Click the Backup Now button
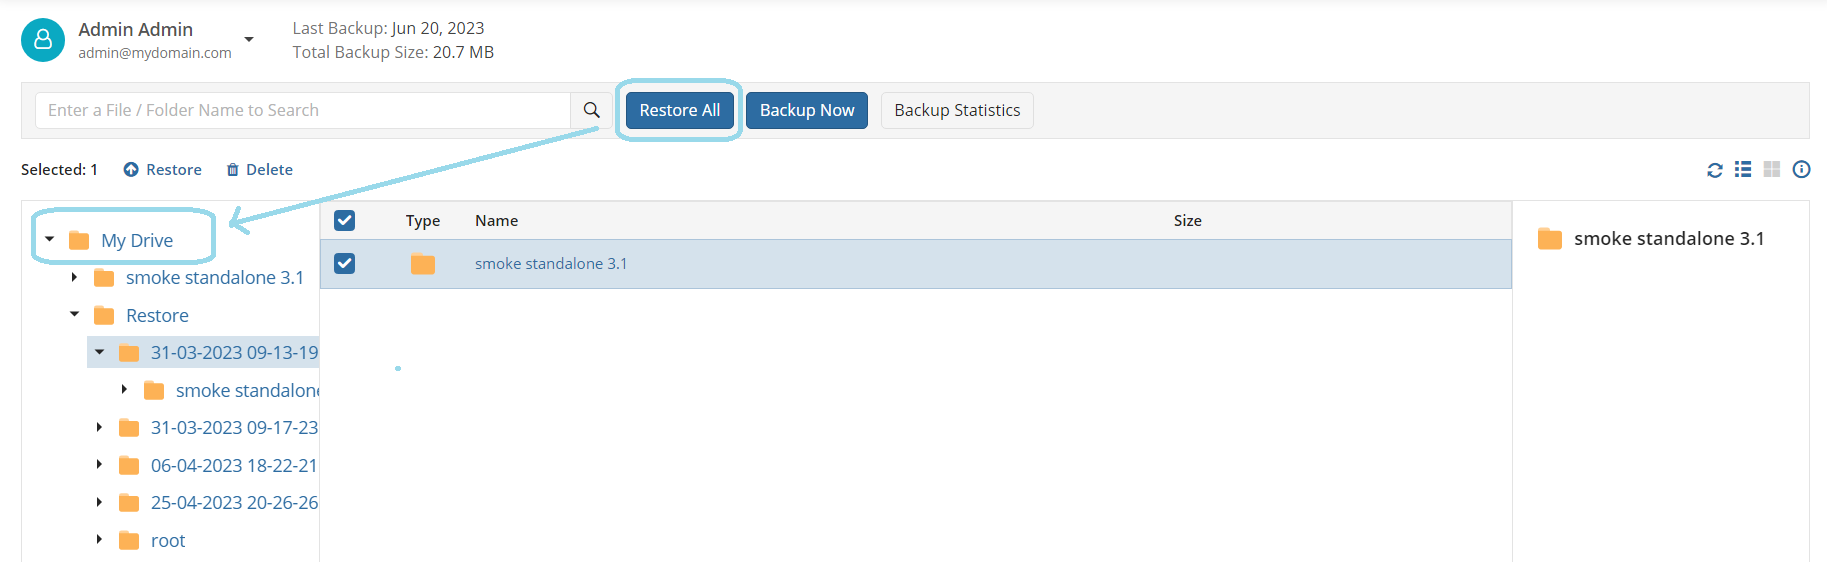The image size is (1827, 562). point(807,110)
